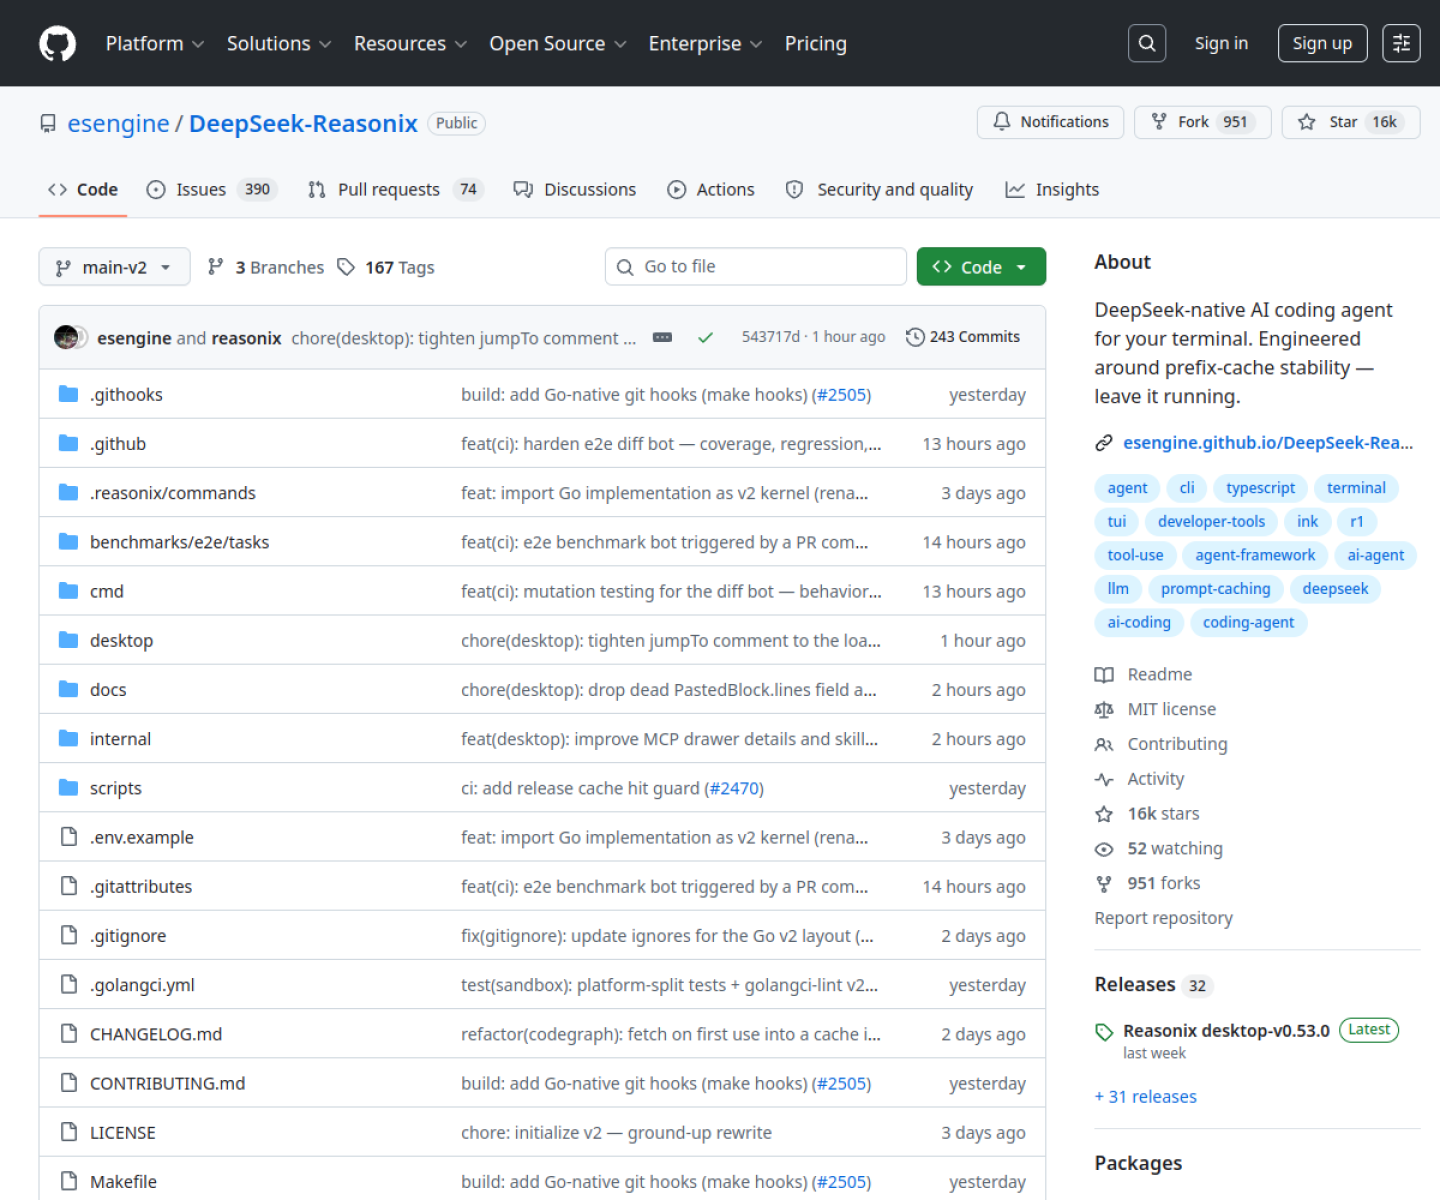Click the Fork icon button

click(1159, 122)
